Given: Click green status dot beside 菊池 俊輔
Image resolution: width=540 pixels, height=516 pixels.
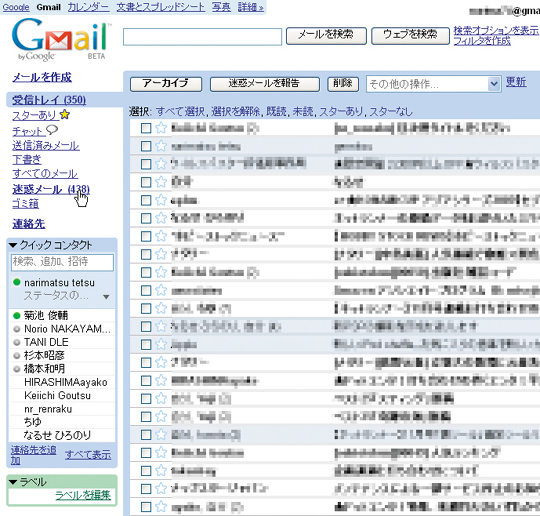Looking at the screenshot, I should [17, 315].
